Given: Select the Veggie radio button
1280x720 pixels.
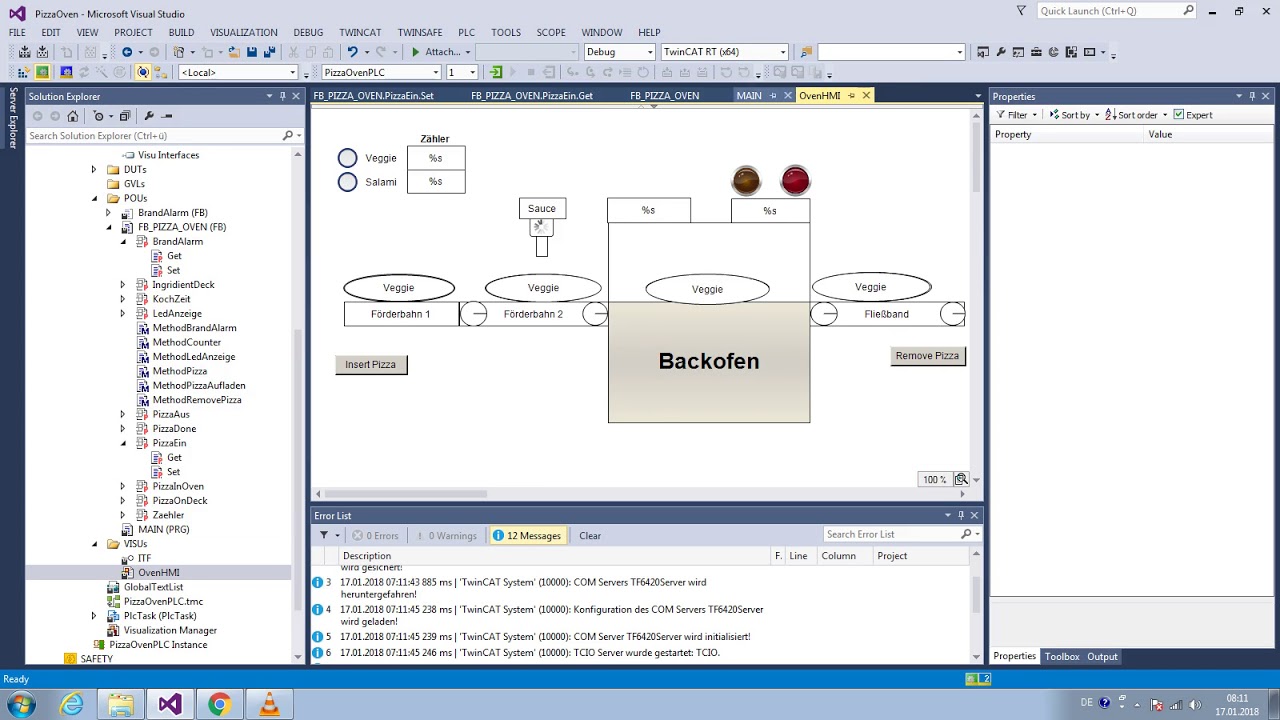Looking at the screenshot, I should click(347, 158).
